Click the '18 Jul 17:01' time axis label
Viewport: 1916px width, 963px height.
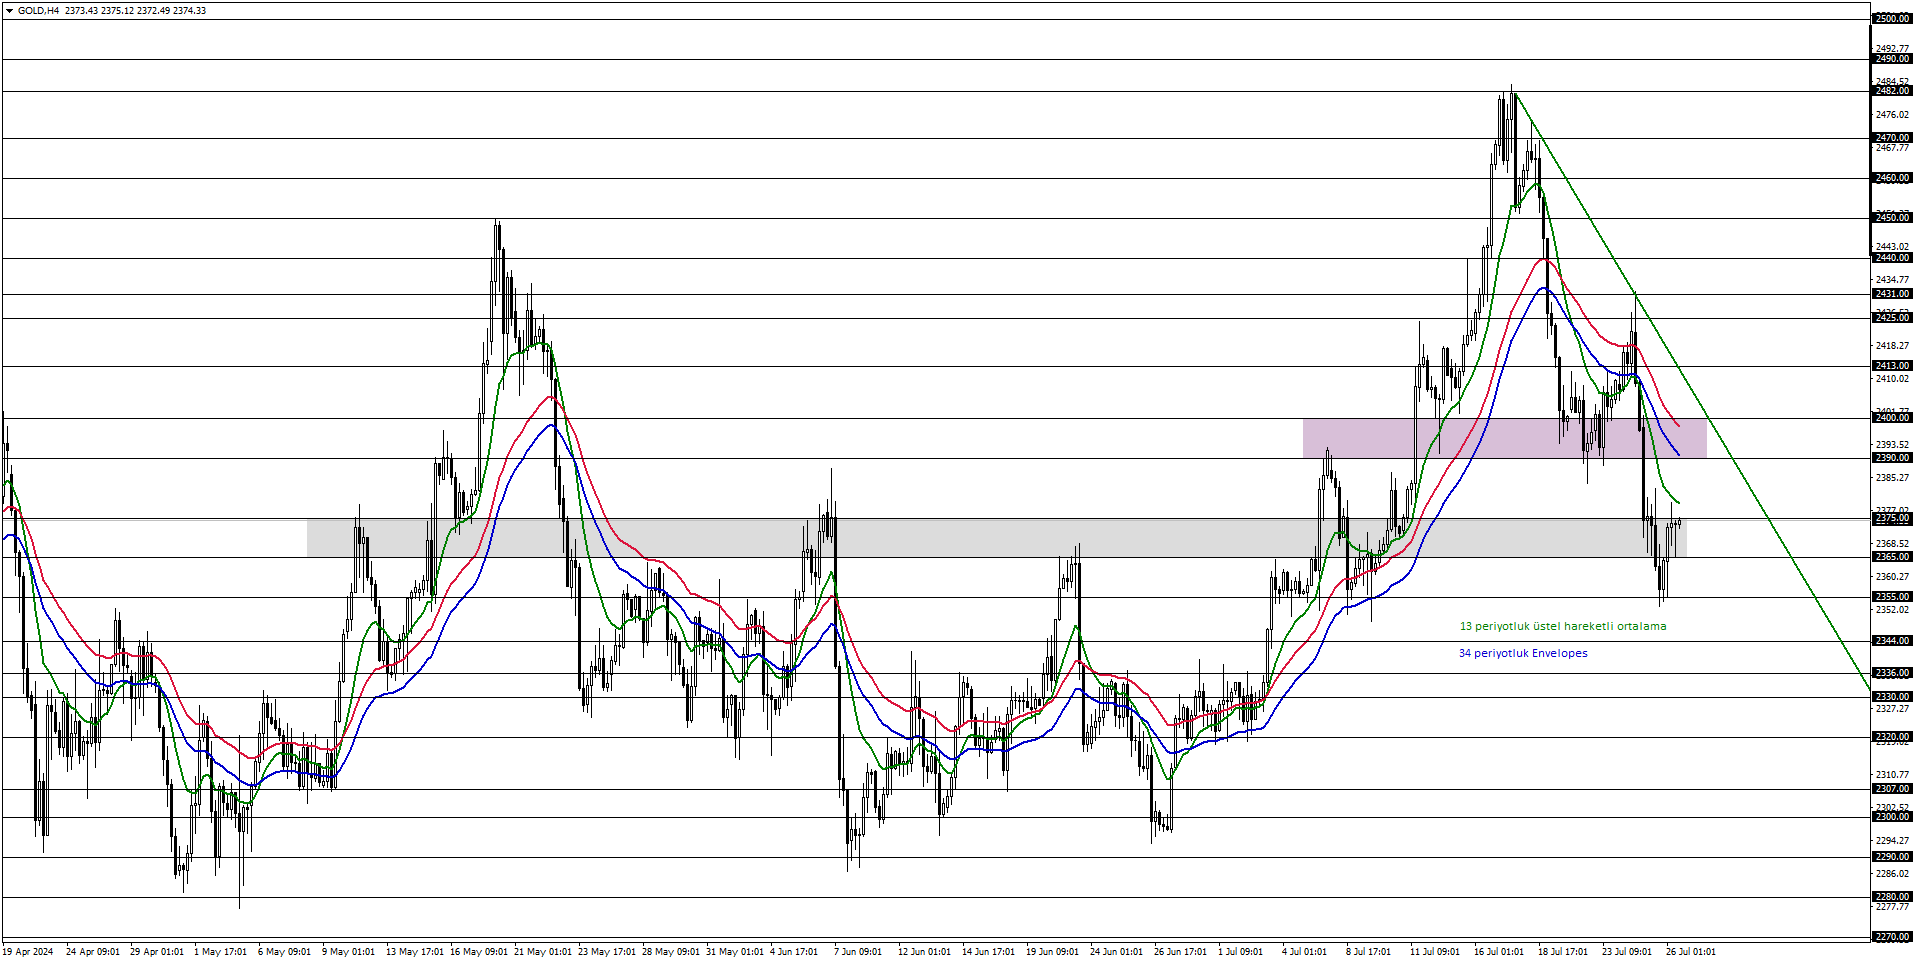click(x=1563, y=952)
